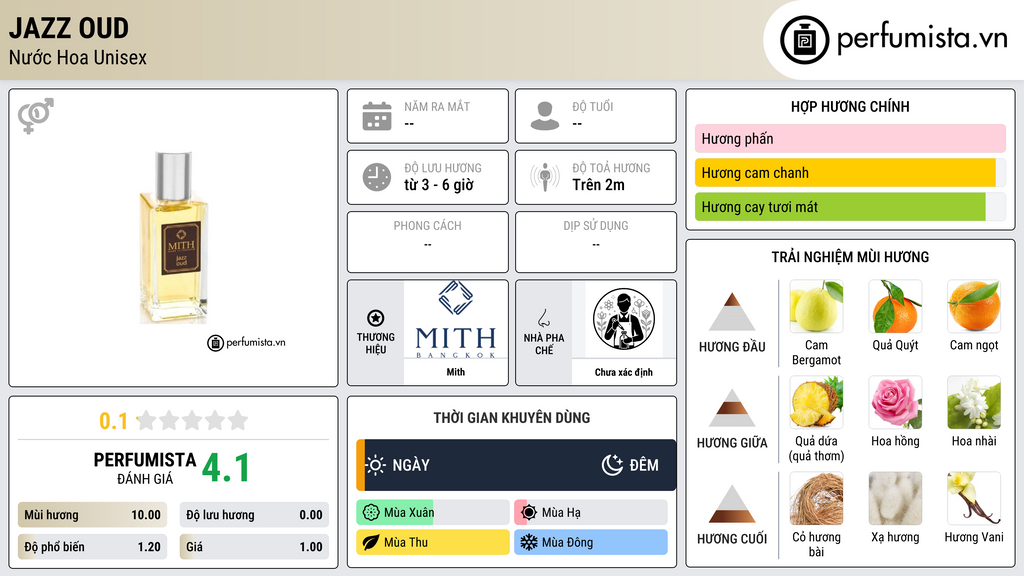Open the Hoa hồng rose note image
This screenshot has width=1024, height=576.
coord(895,402)
